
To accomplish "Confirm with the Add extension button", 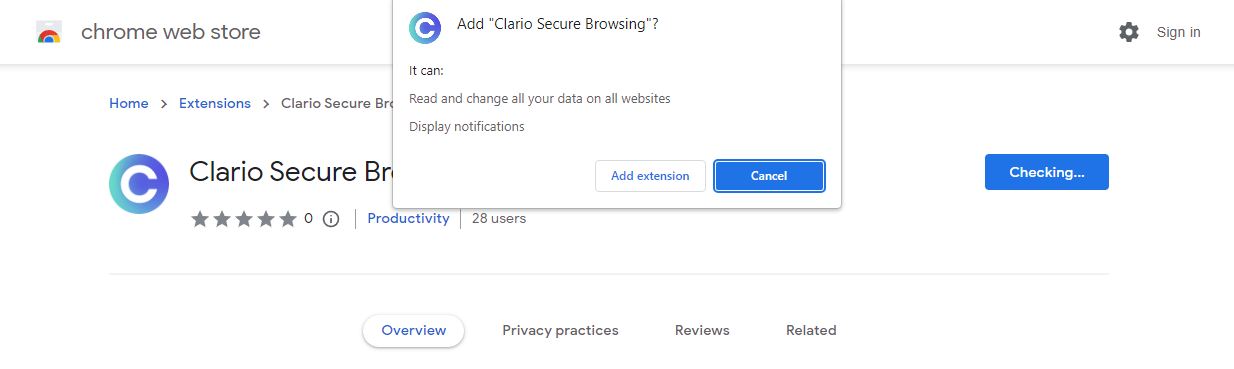I will pyautogui.click(x=650, y=176).
